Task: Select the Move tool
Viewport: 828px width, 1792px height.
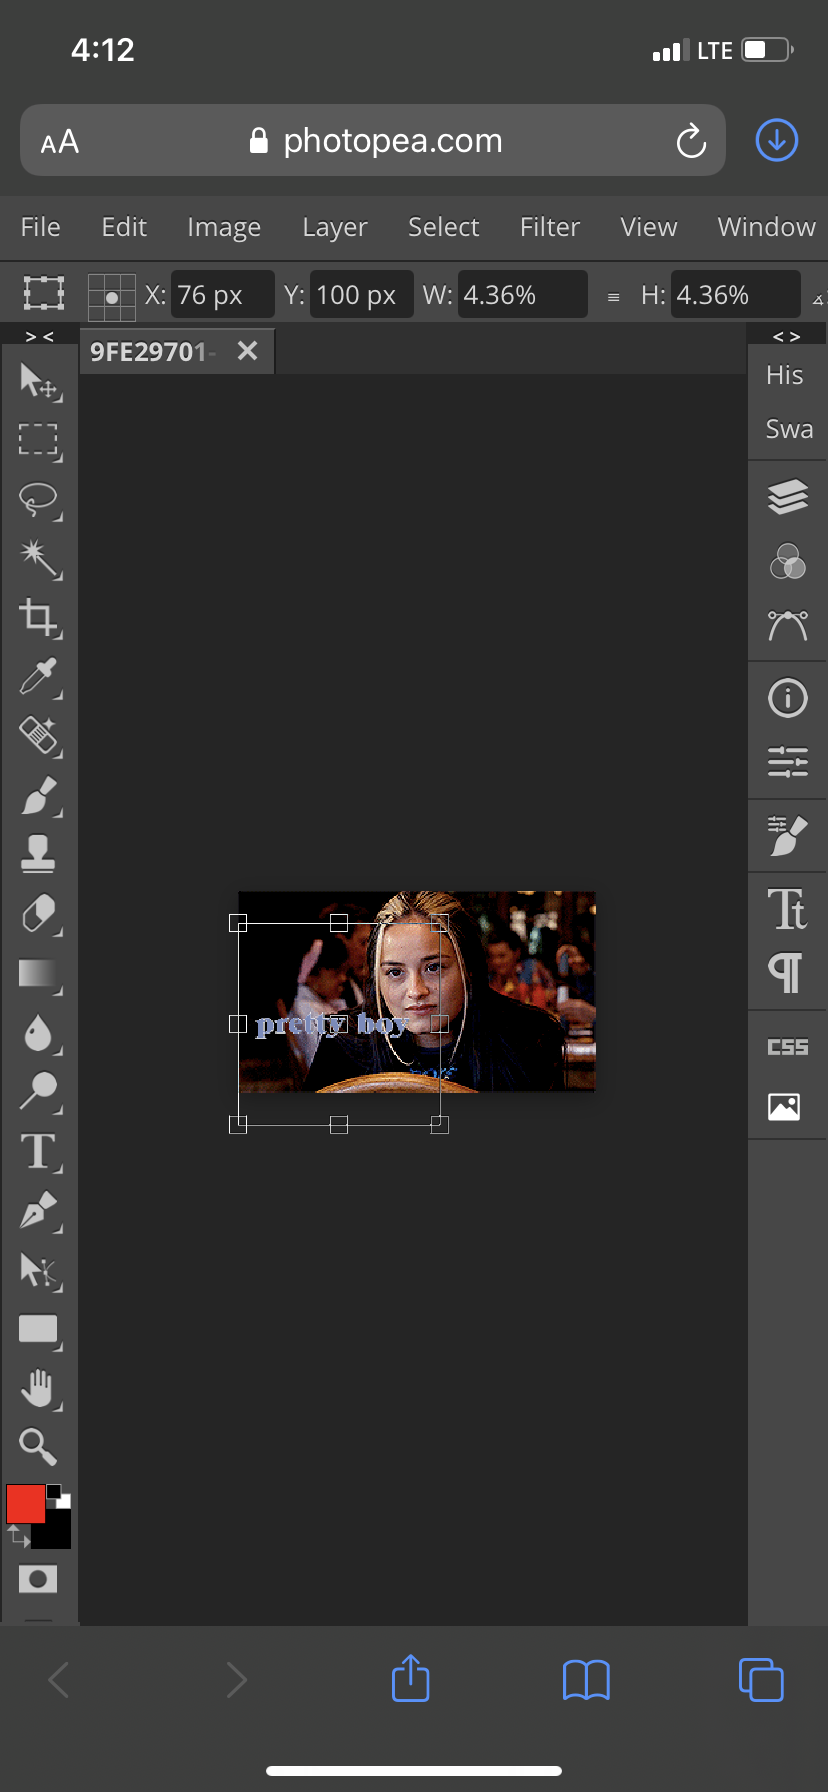Action: tap(39, 381)
